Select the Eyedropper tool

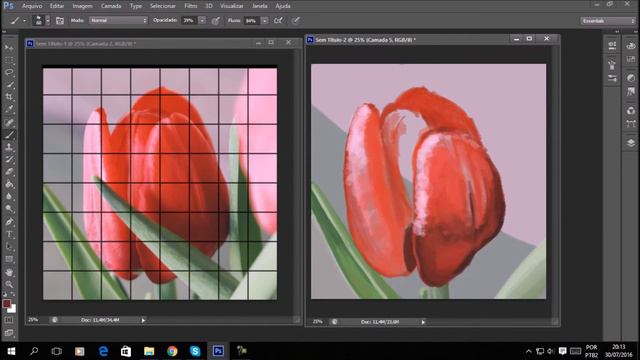coord(9,109)
